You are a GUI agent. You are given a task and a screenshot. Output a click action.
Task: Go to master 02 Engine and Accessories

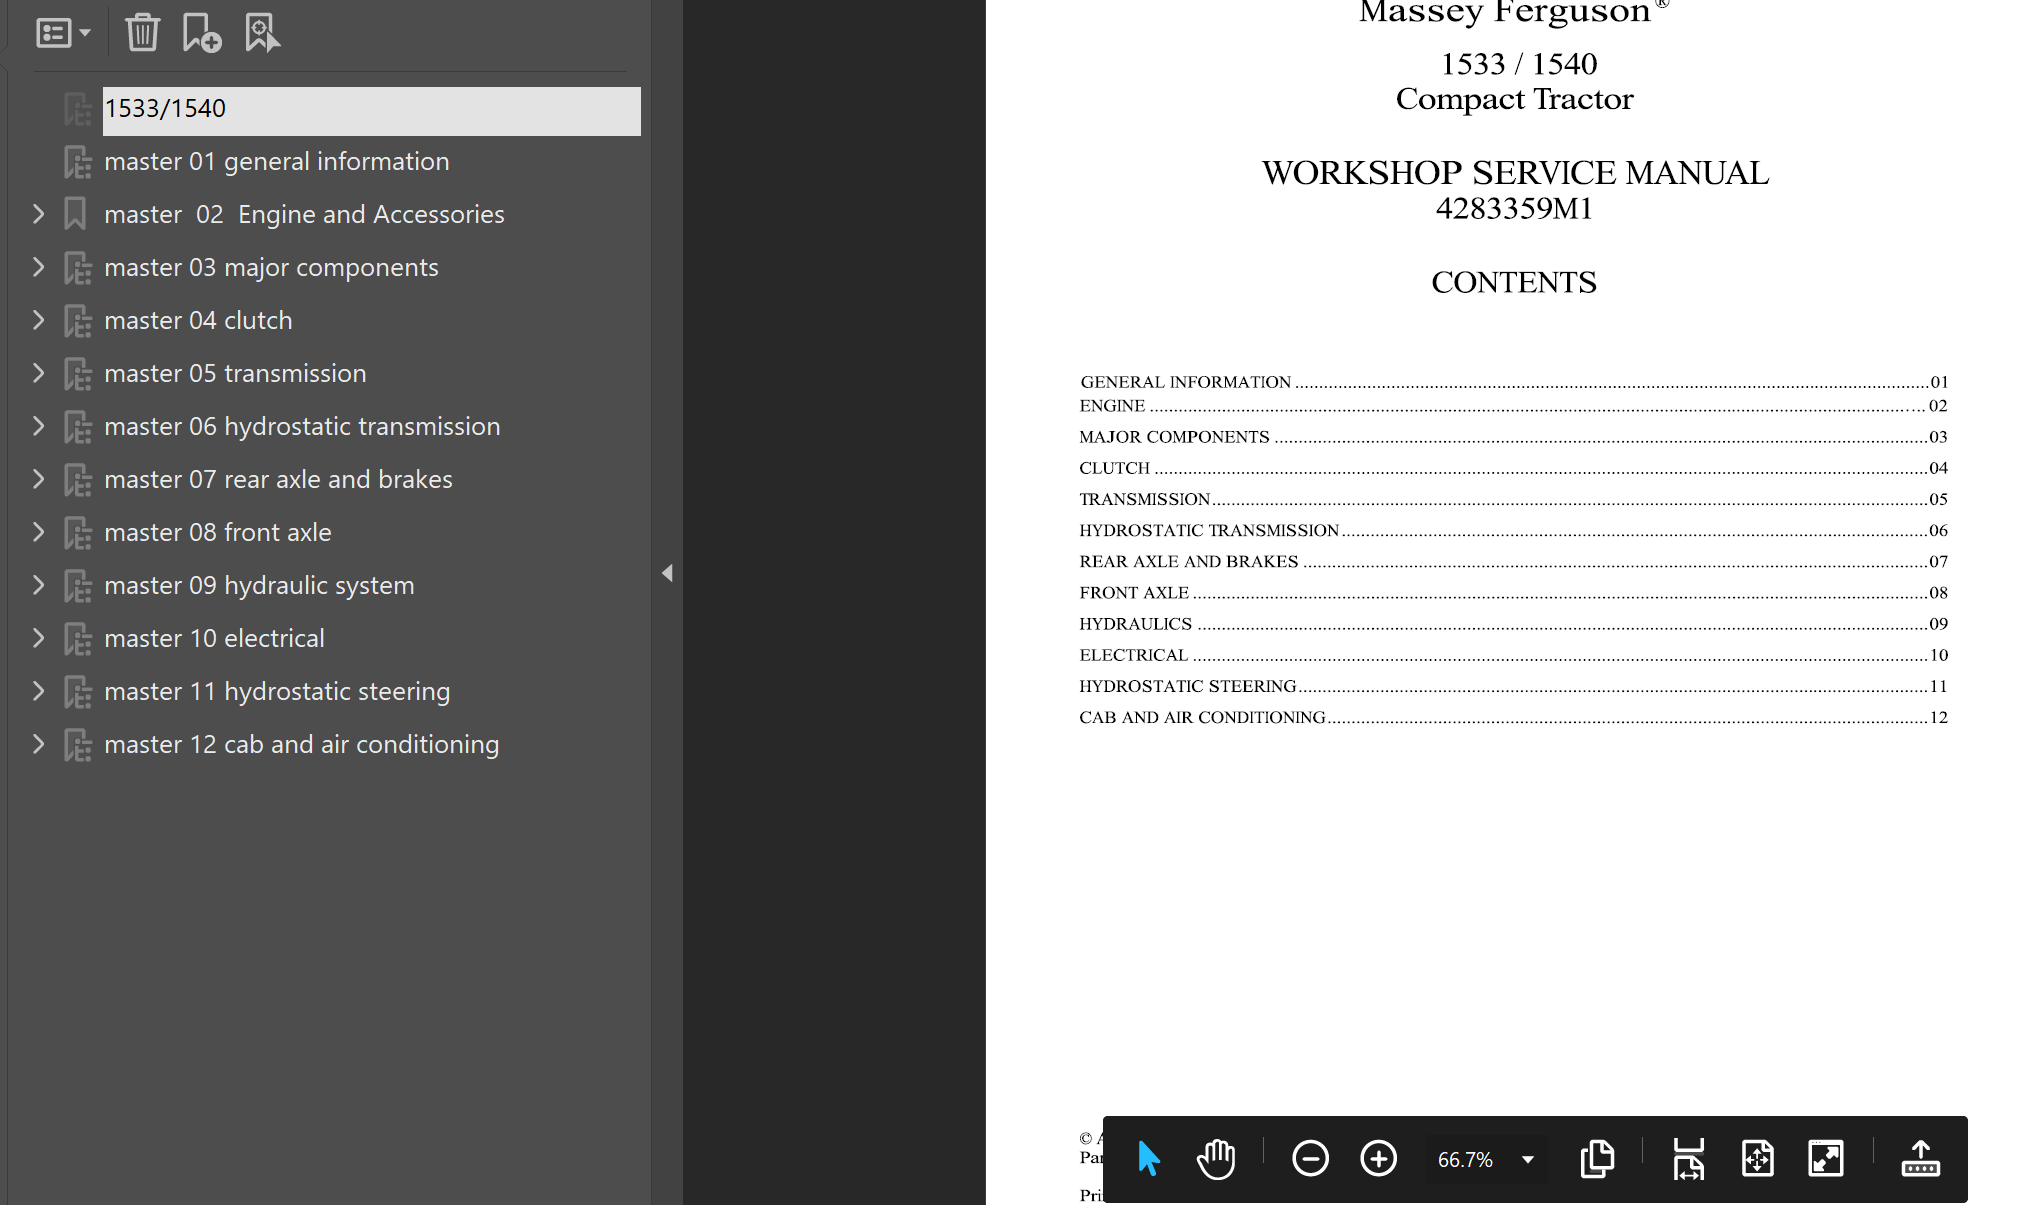click(x=304, y=215)
